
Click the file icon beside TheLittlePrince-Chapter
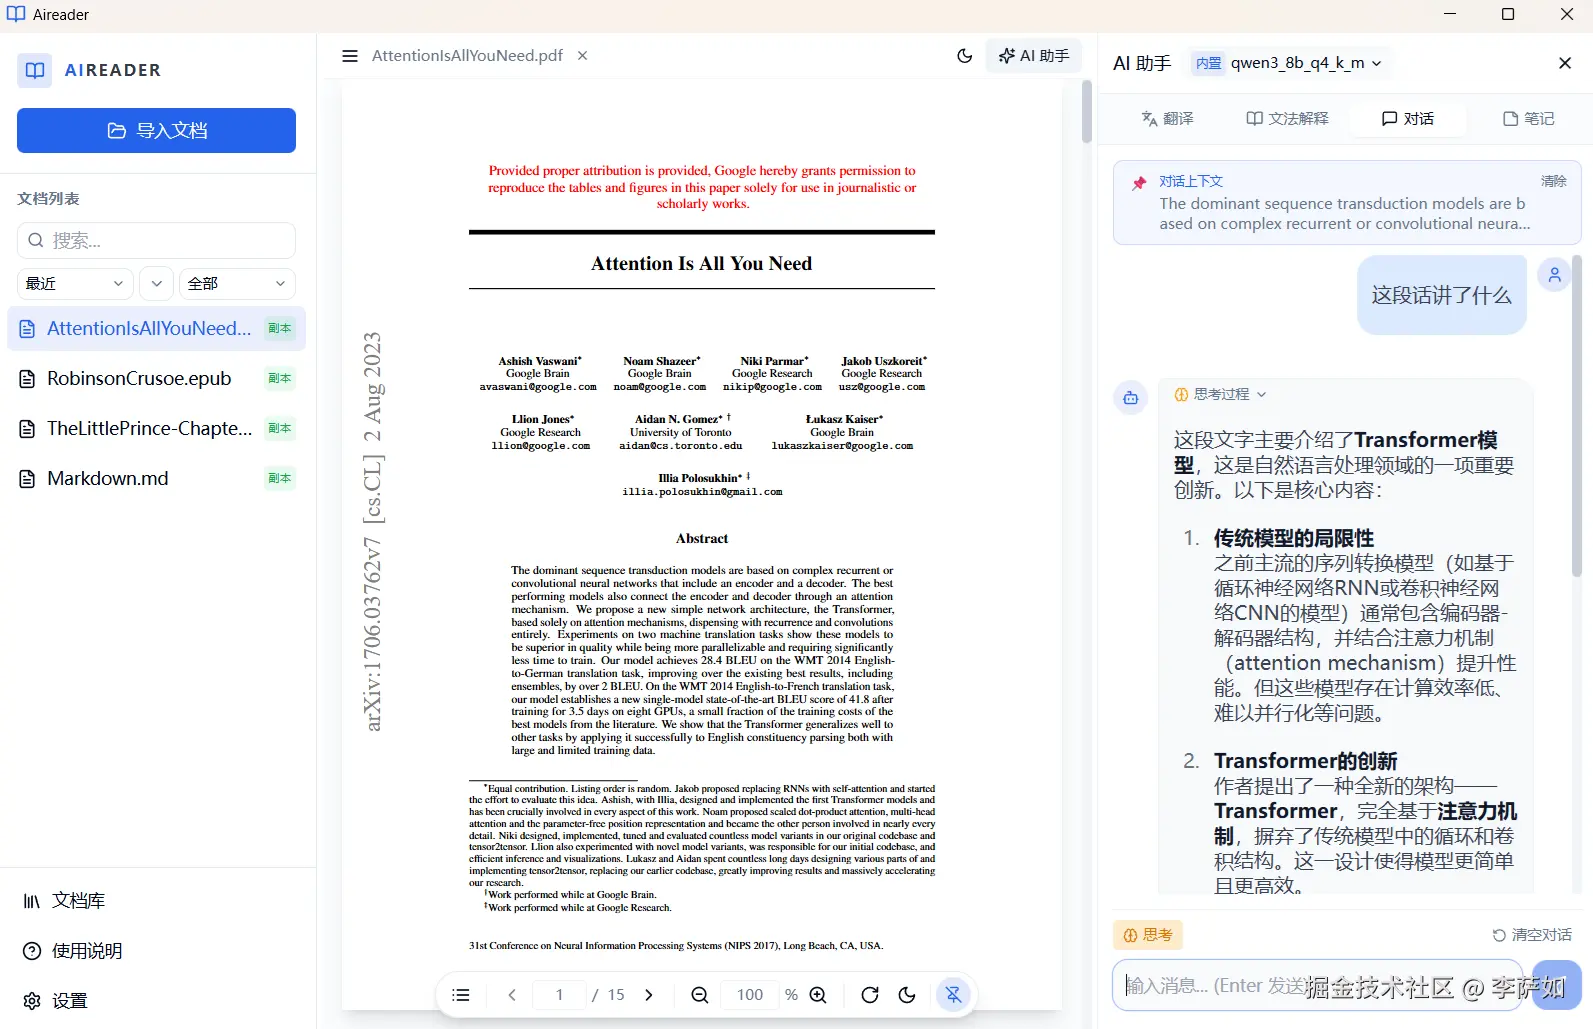pyautogui.click(x=28, y=428)
